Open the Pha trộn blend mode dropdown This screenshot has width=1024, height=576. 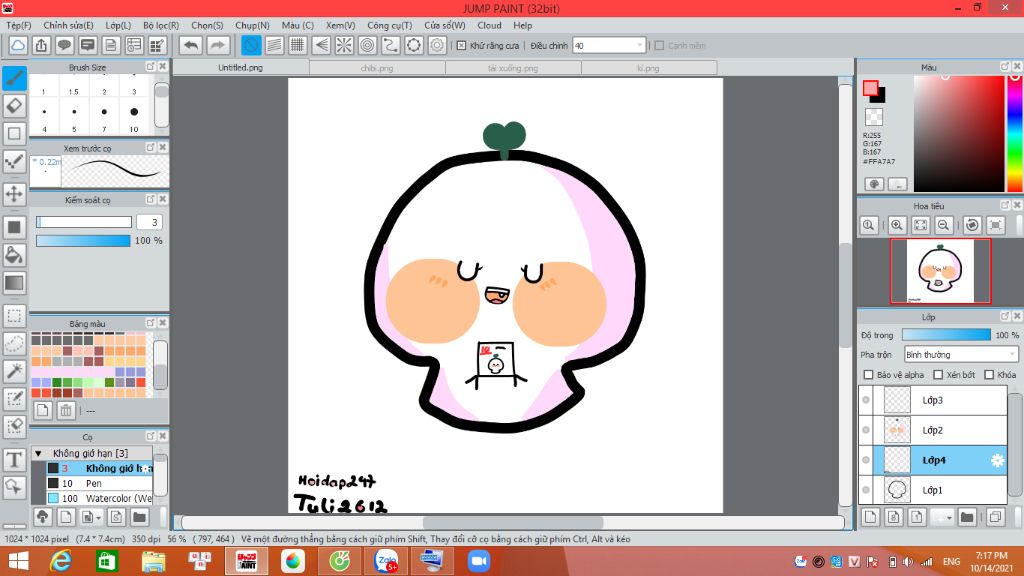click(961, 355)
